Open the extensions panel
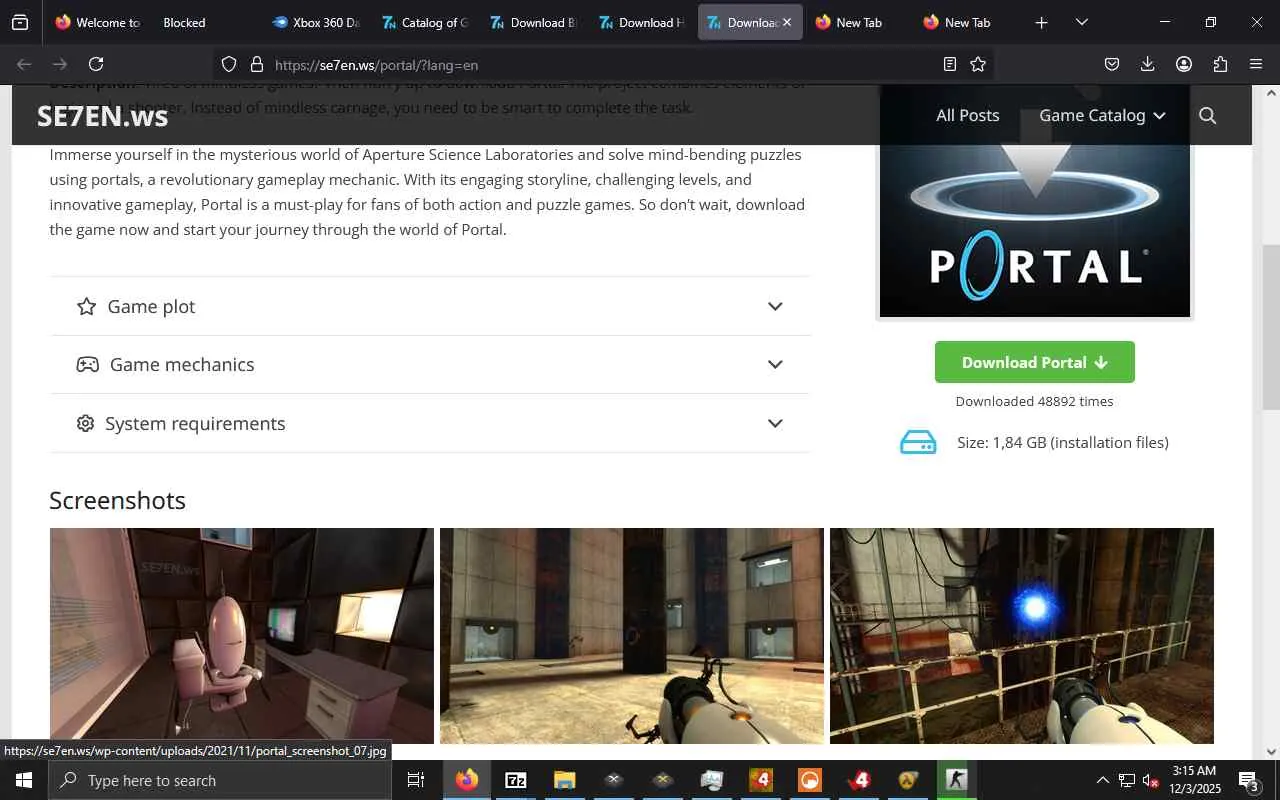1280x800 pixels. (x=1220, y=64)
